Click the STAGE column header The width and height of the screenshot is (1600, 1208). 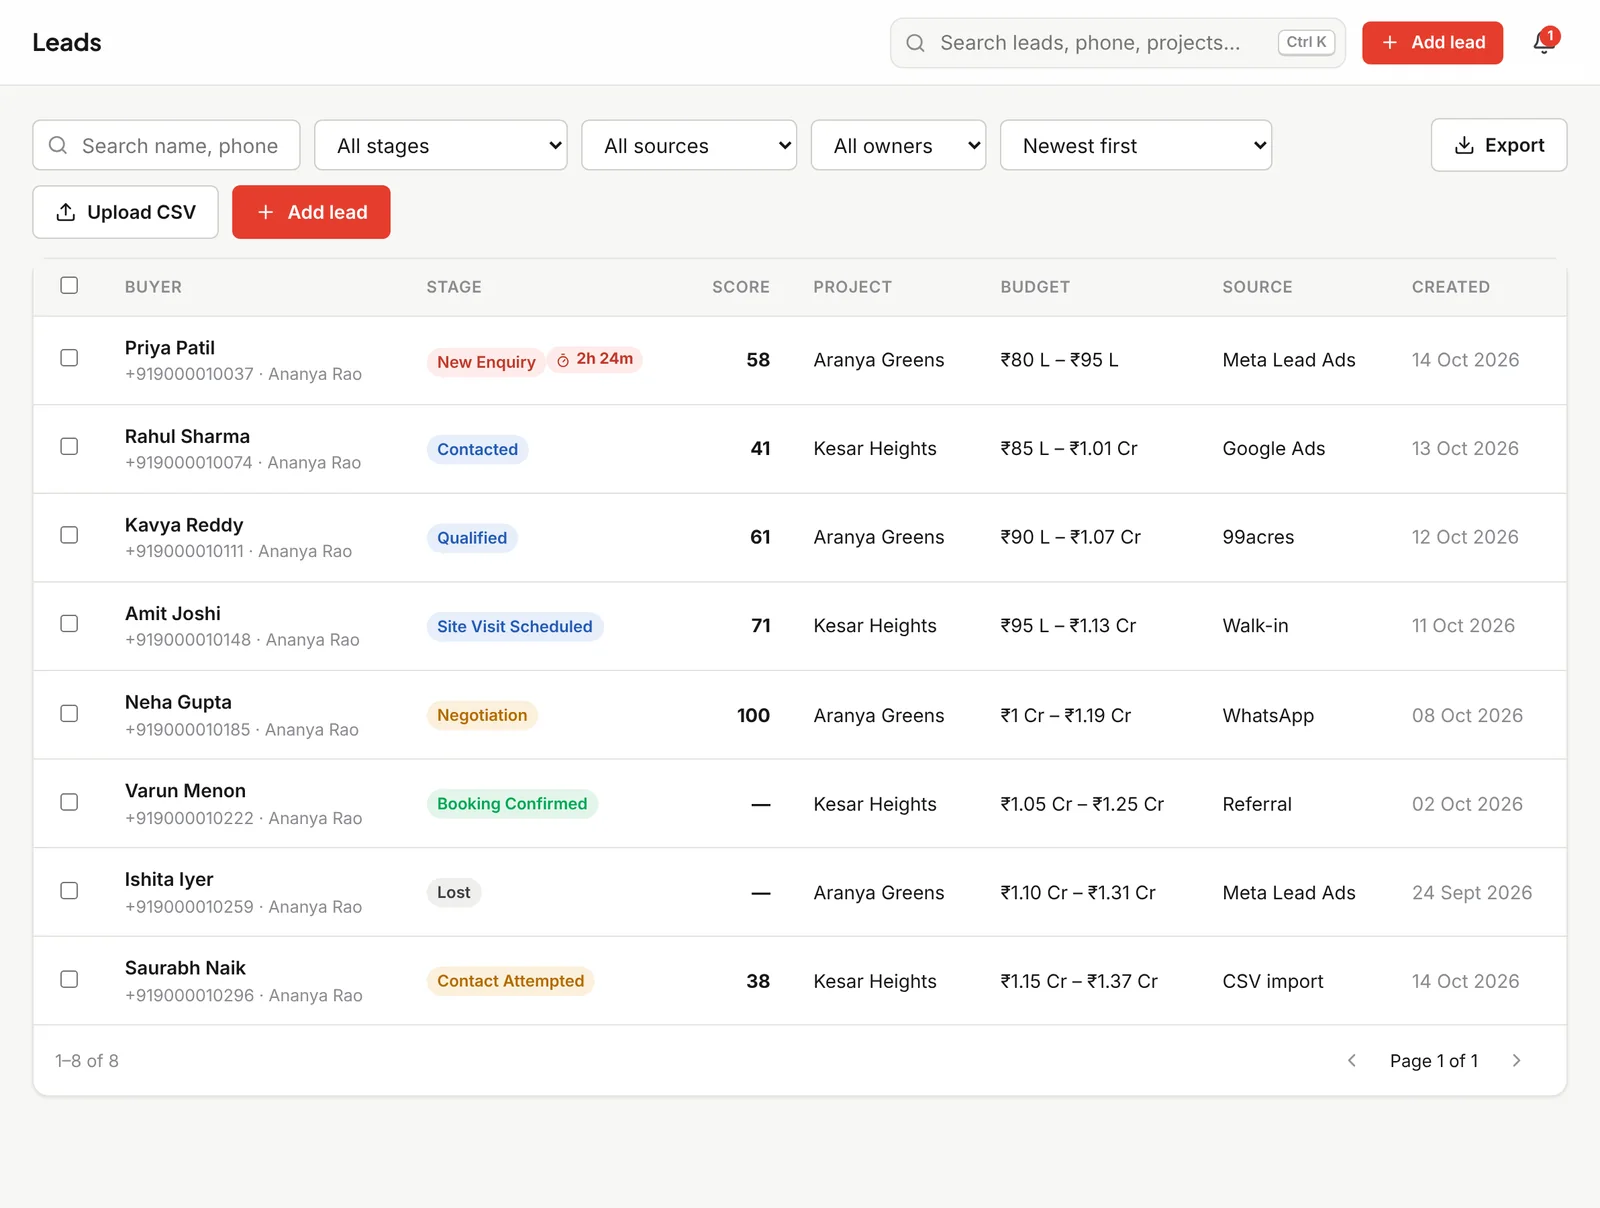coord(454,287)
